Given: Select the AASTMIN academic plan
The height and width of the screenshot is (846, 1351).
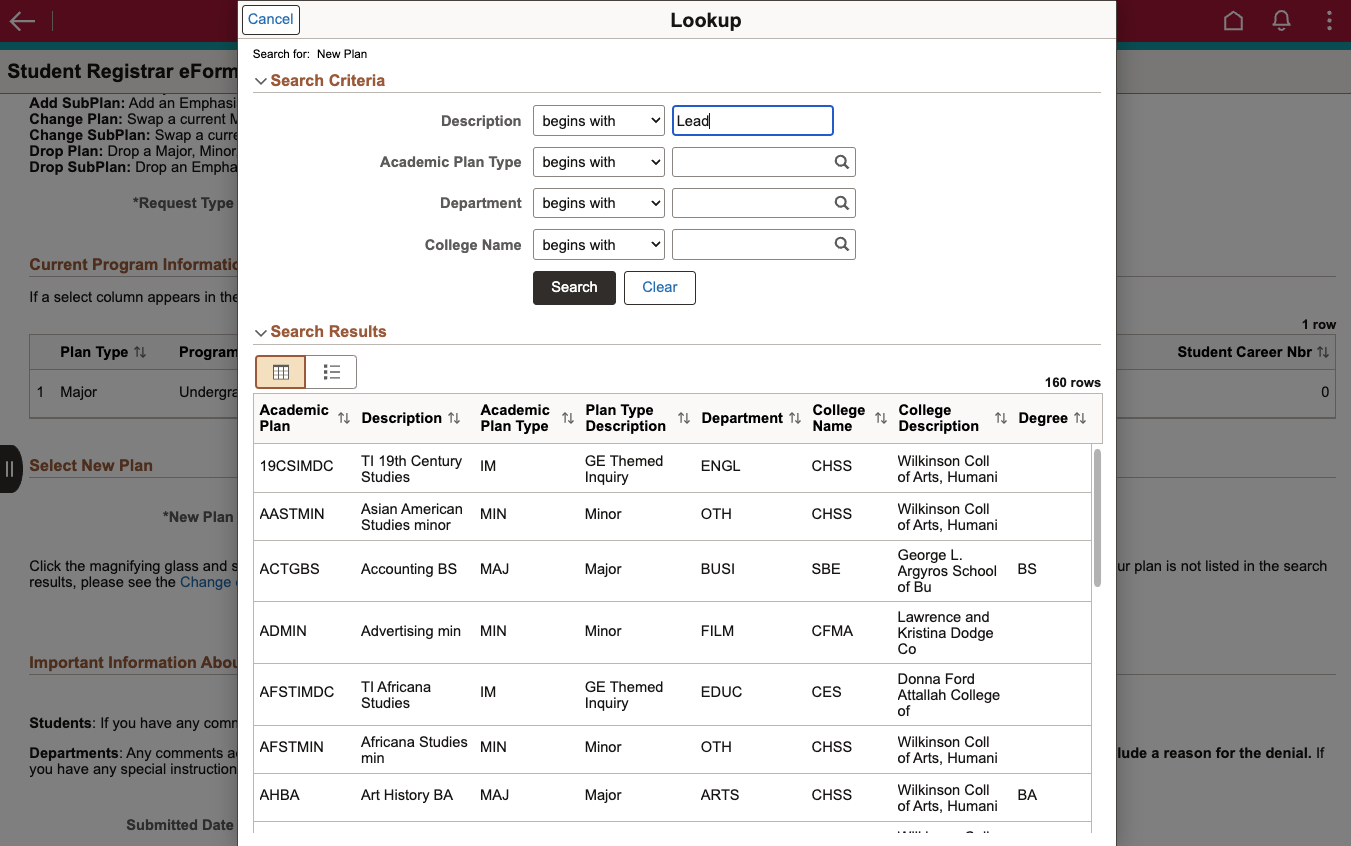Looking at the screenshot, I should [292, 514].
